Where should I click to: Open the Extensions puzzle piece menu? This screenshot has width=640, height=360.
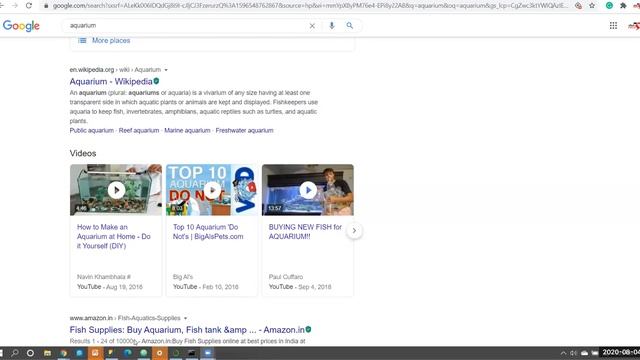coord(623,6)
